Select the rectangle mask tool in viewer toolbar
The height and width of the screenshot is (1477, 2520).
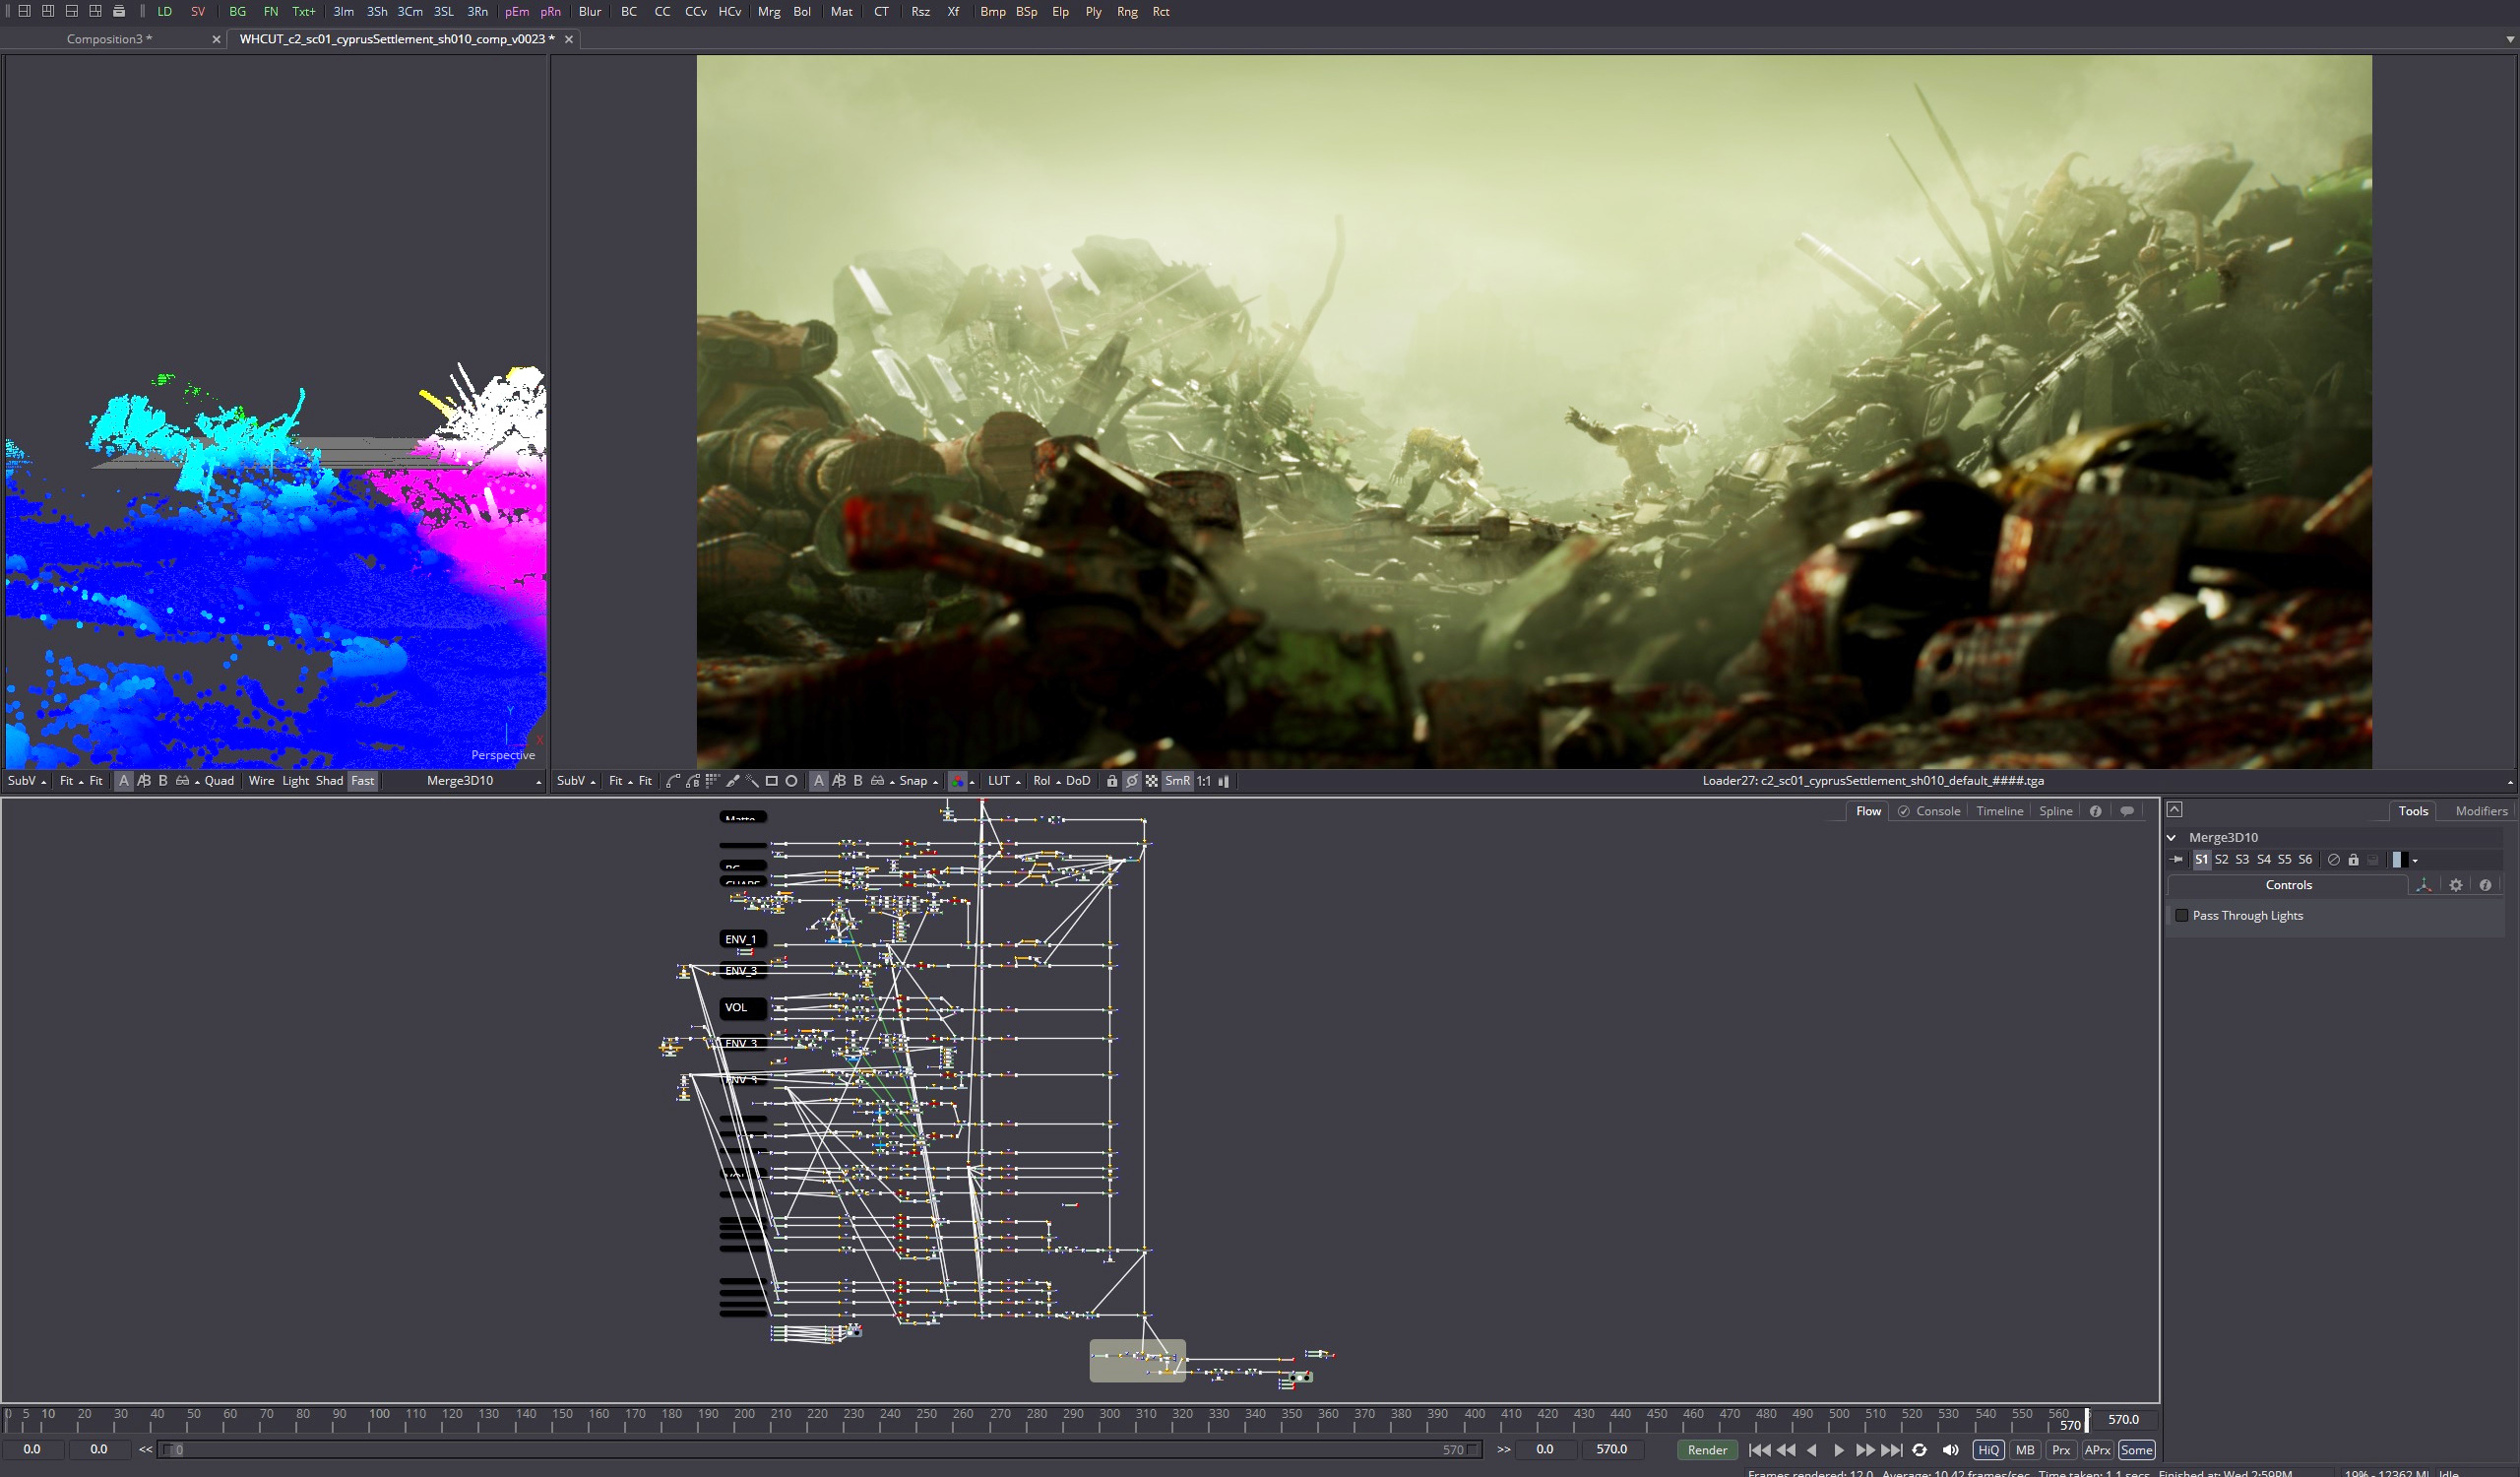coord(772,781)
